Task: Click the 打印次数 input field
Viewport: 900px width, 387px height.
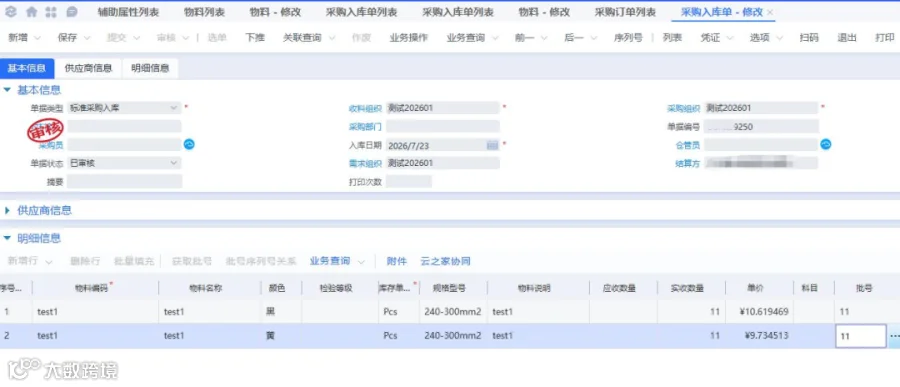Action: 409,181
